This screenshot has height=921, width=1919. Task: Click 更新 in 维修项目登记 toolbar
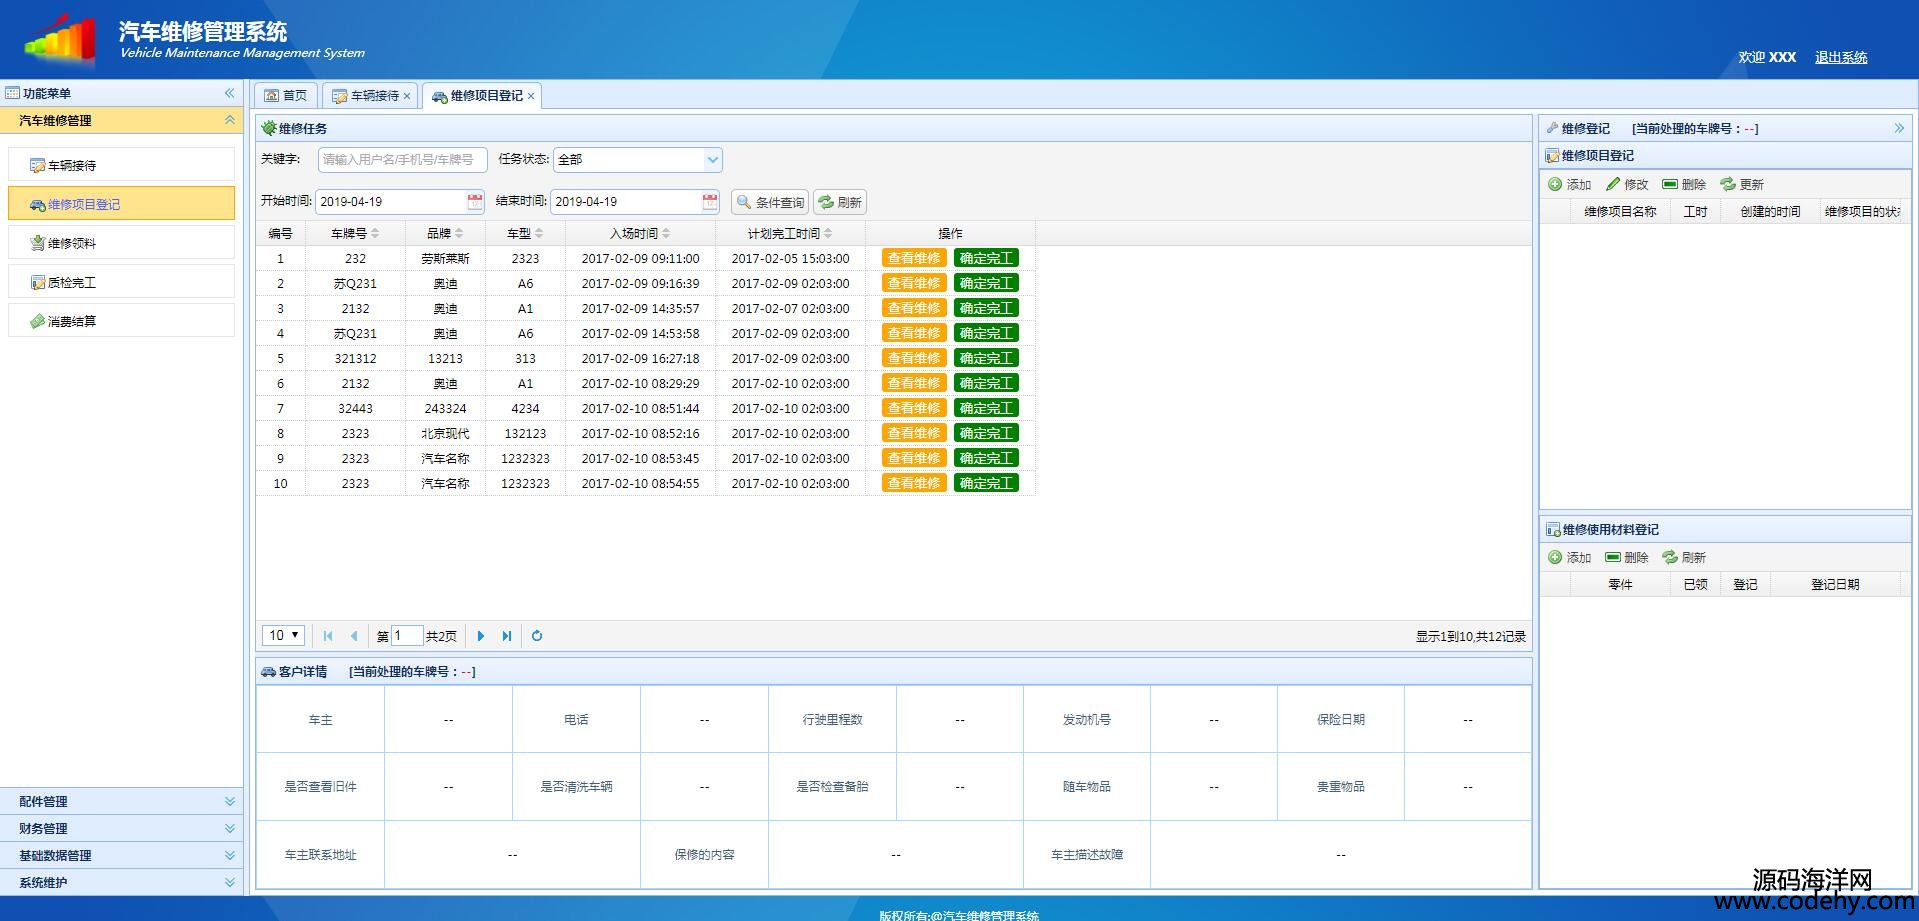1742,185
